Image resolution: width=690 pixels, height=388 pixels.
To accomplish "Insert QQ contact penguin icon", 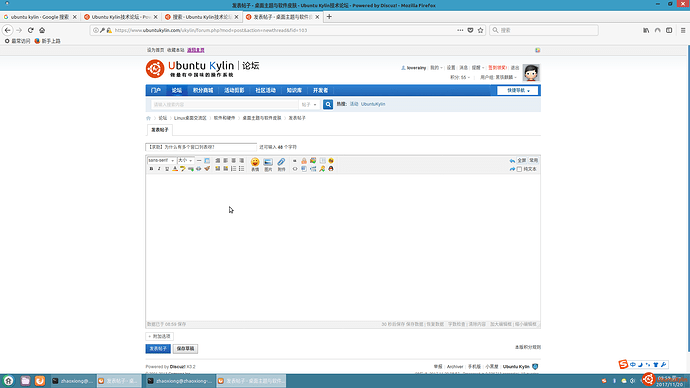I will click(x=331, y=168).
